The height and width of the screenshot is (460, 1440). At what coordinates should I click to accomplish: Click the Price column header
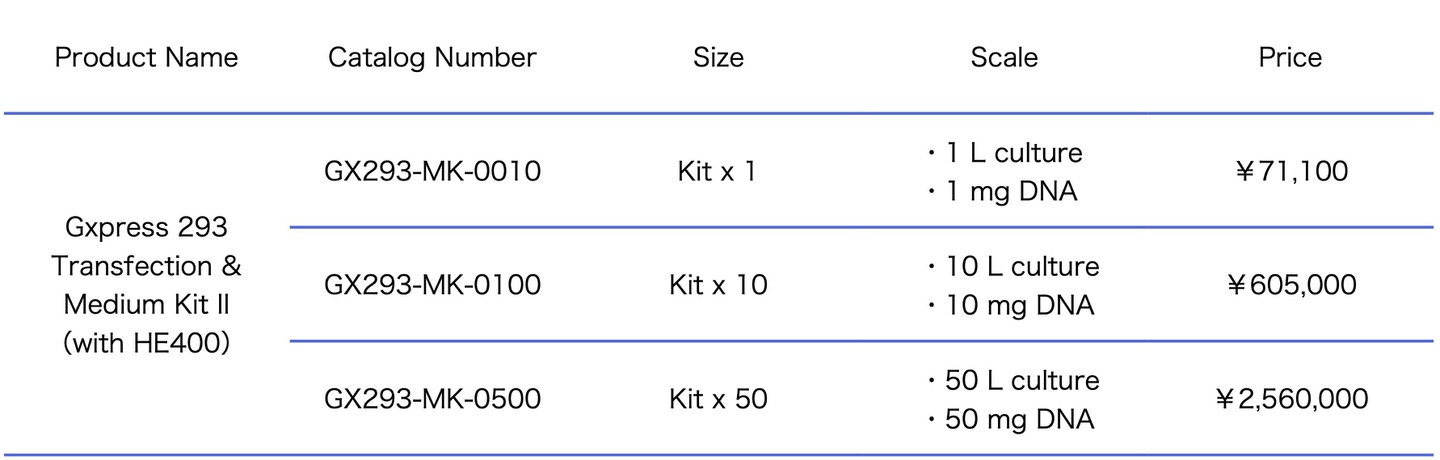click(x=1290, y=58)
